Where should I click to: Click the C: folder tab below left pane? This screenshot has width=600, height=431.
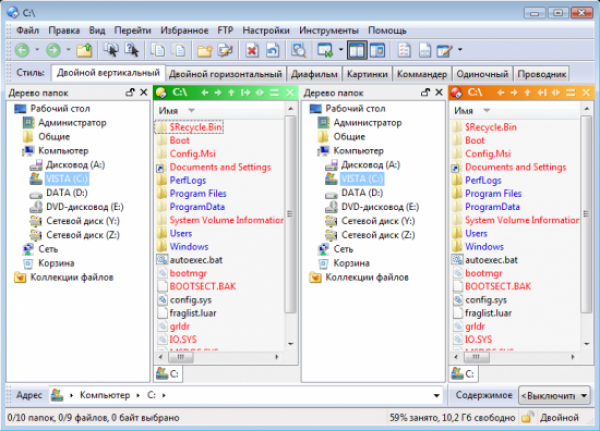pos(169,373)
